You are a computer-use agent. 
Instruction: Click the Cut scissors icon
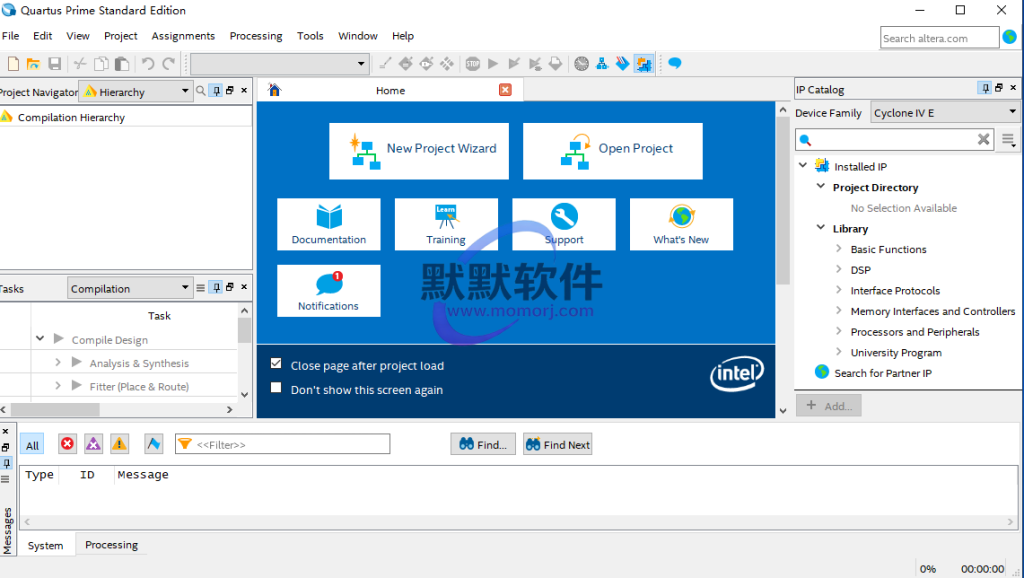pos(80,63)
